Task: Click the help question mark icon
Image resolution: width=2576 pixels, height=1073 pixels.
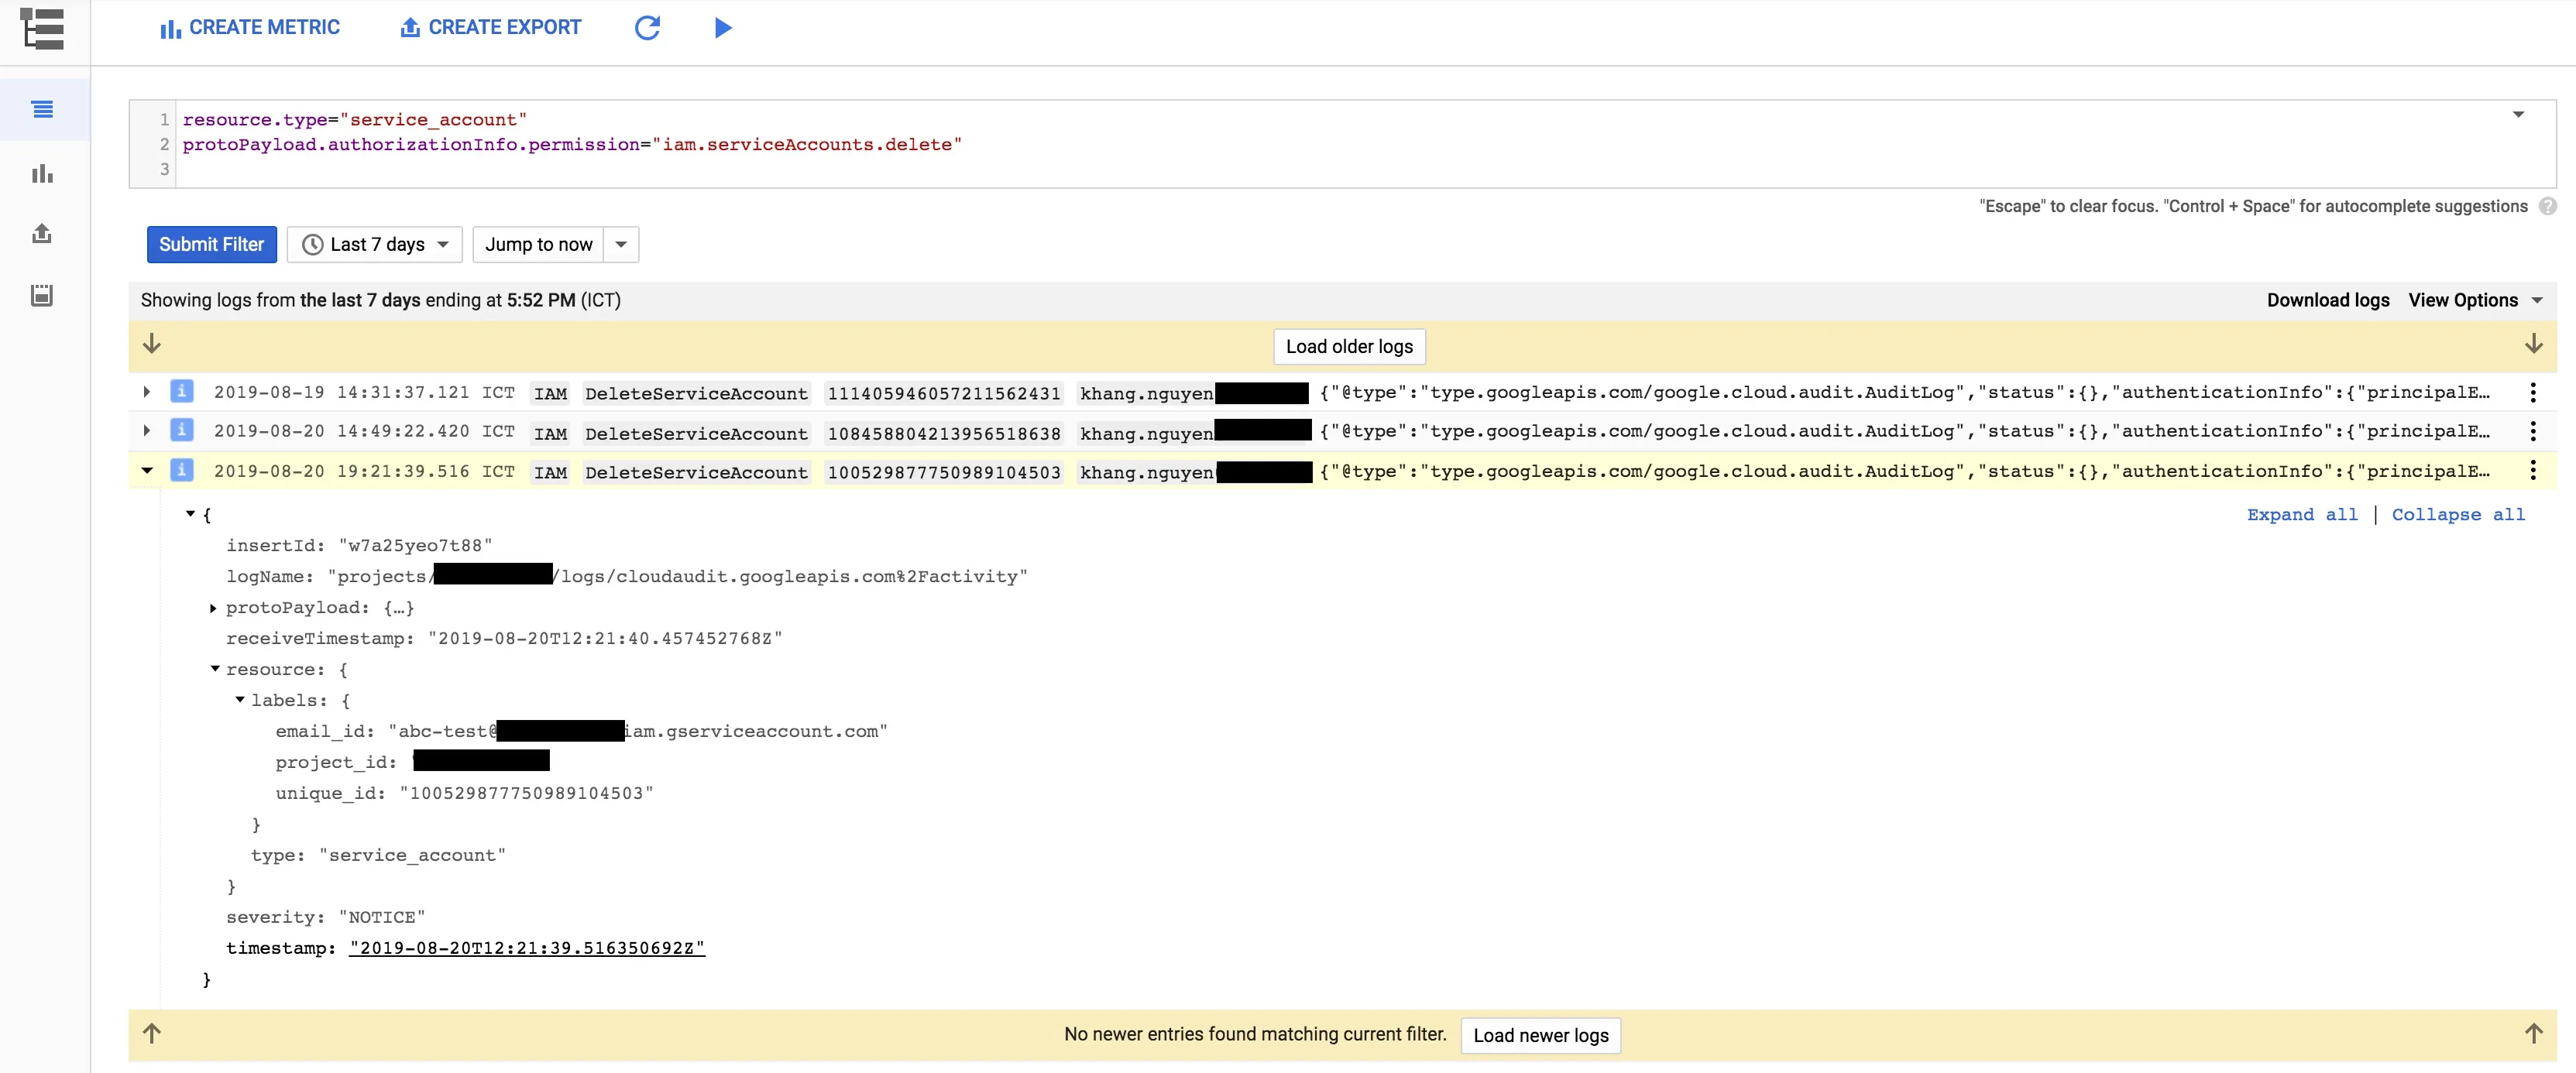Action: [x=2547, y=206]
